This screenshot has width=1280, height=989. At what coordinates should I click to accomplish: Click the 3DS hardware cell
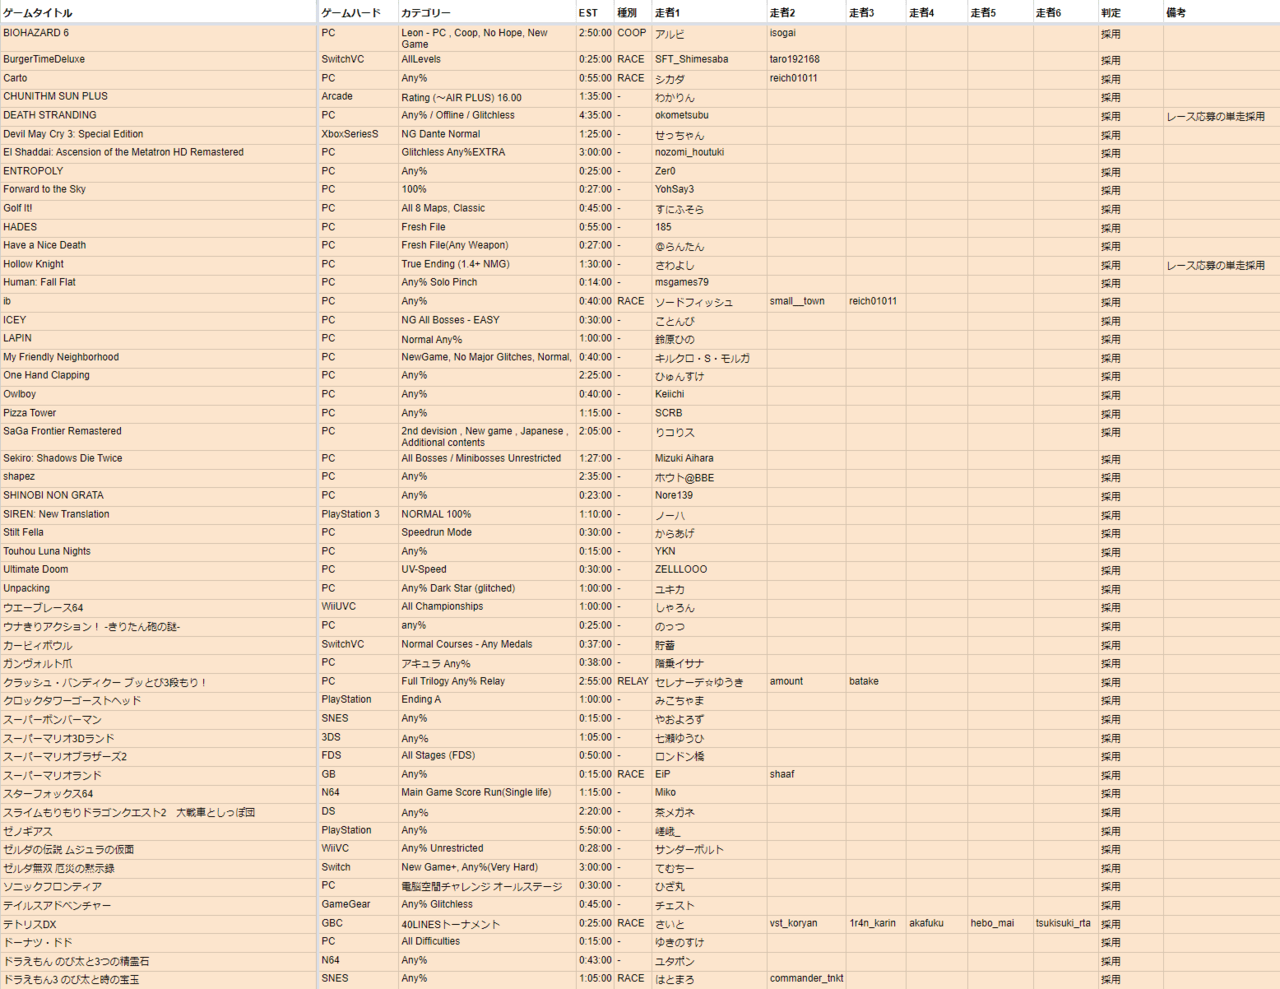(358, 738)
